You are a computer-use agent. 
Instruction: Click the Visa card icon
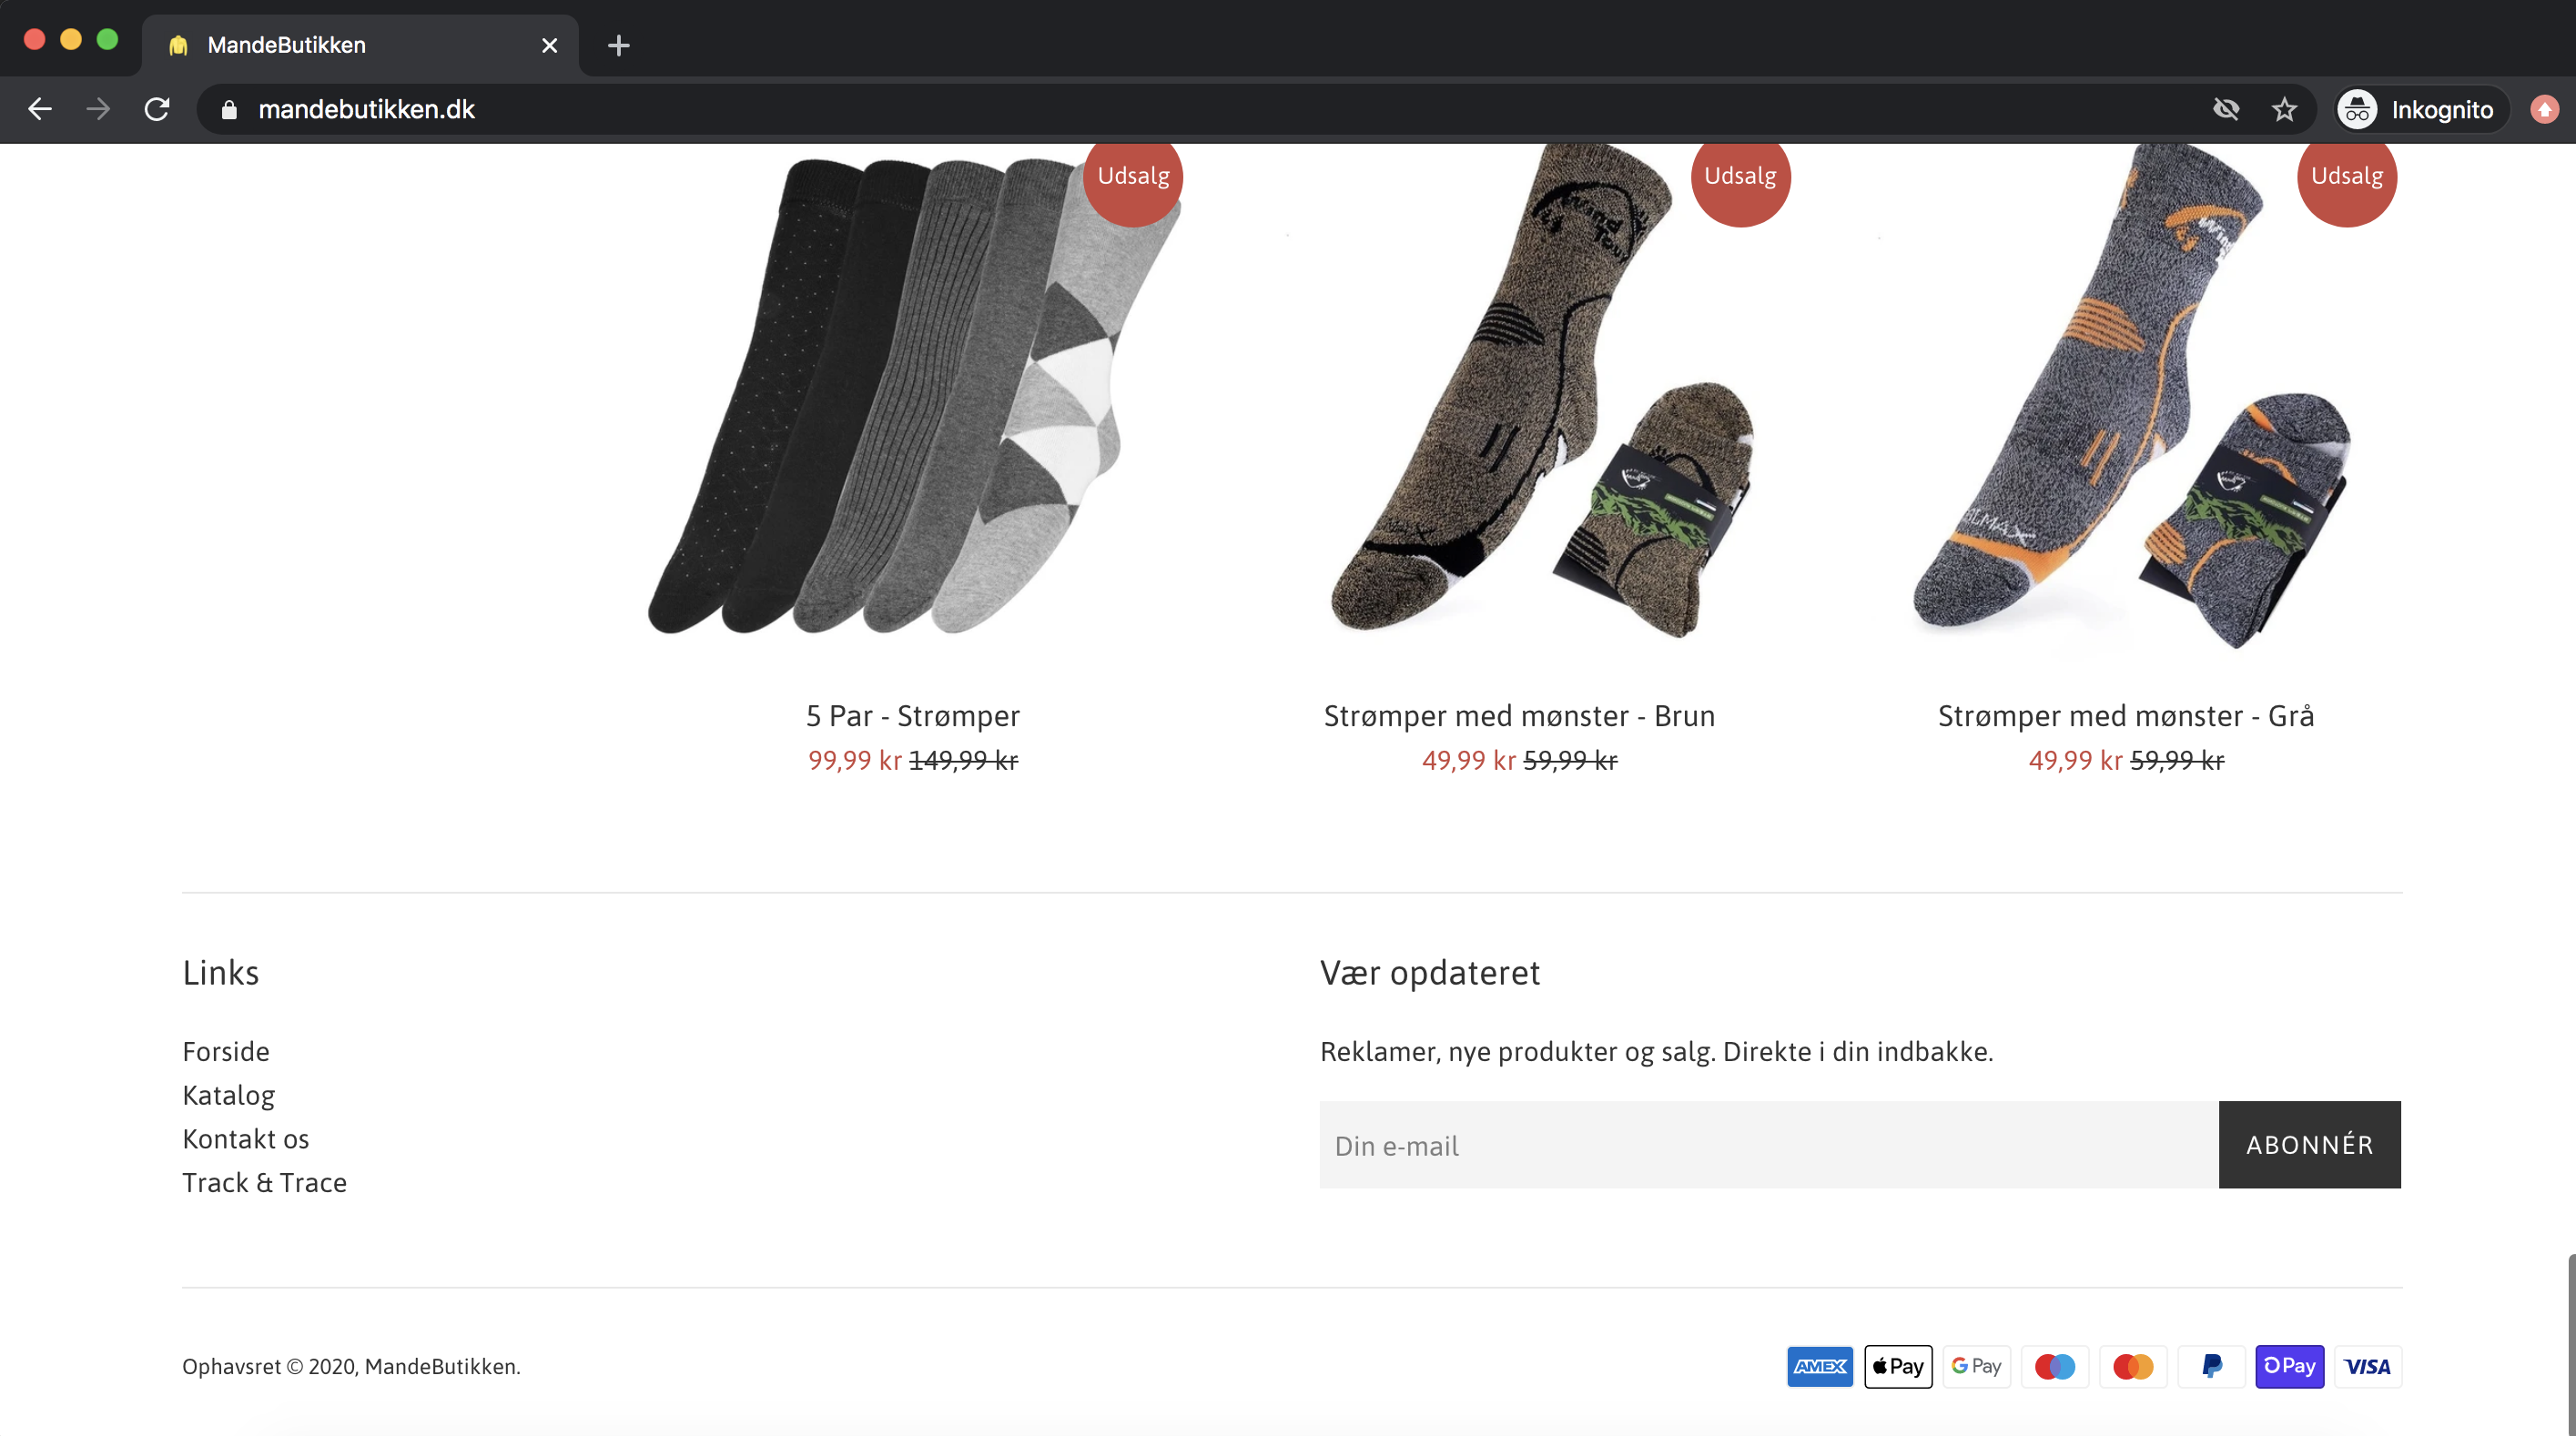click(2367, 1366)
